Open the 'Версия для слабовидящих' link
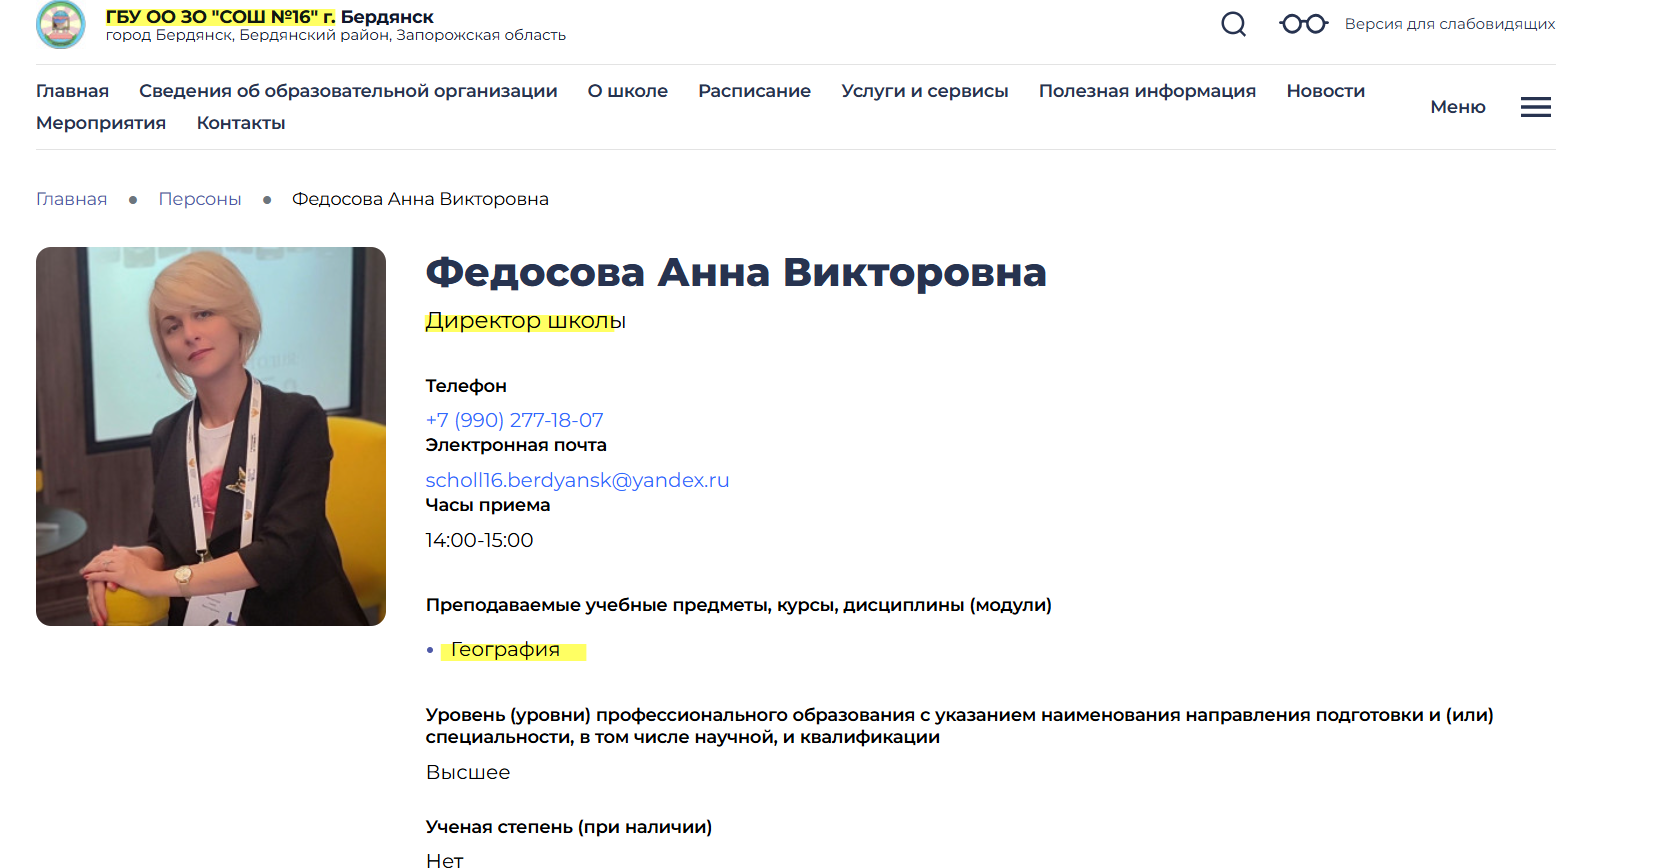The height and width of the screenshot is (868, 1658). coord(1450,24)
